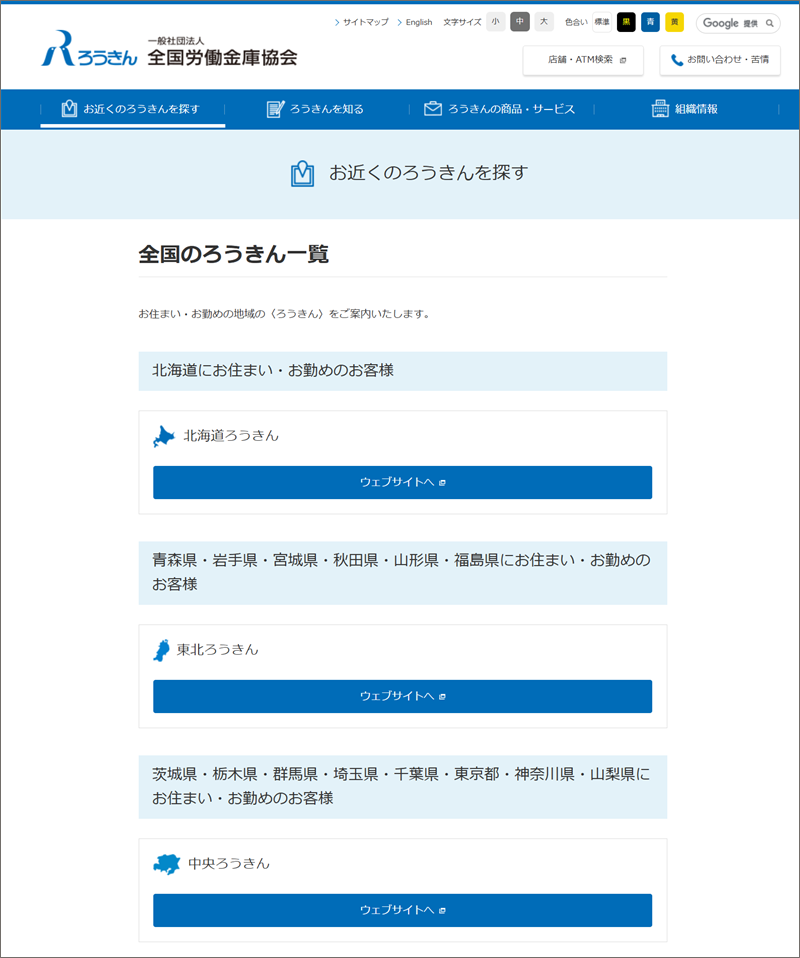Click the Google search input field
800x958 pixels.
[x=730, y=23]
